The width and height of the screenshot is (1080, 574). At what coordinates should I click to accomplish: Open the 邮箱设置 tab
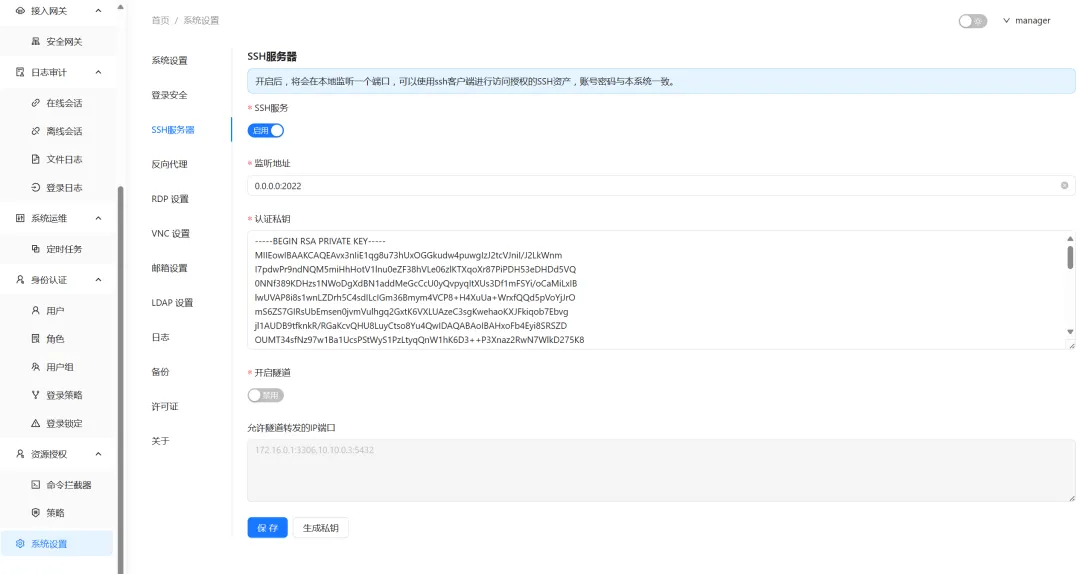pyautogui.click(x=169, y=268)
